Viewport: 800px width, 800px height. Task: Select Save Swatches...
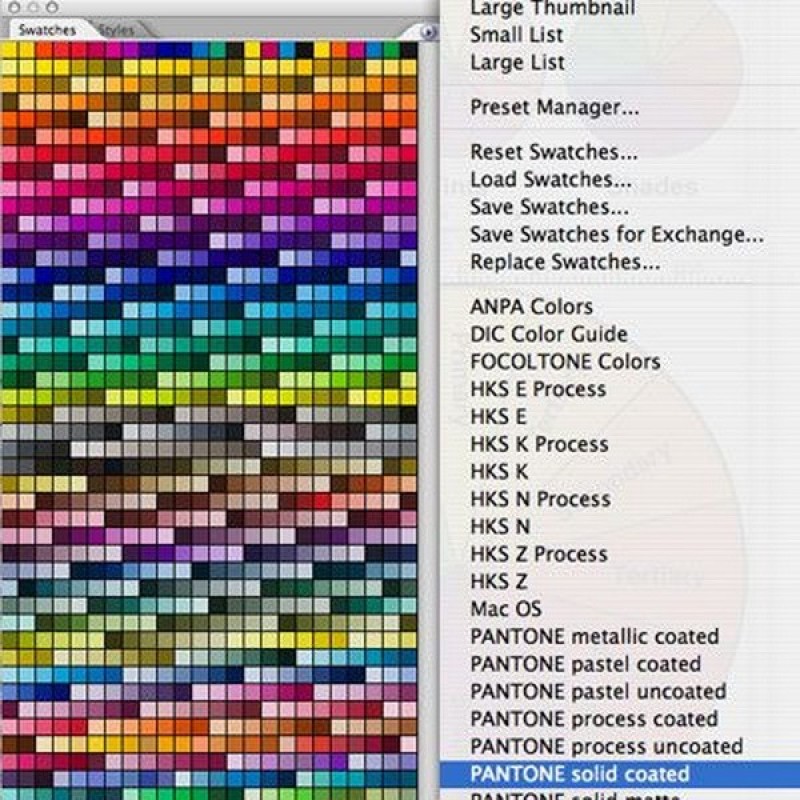click(549, 207)
